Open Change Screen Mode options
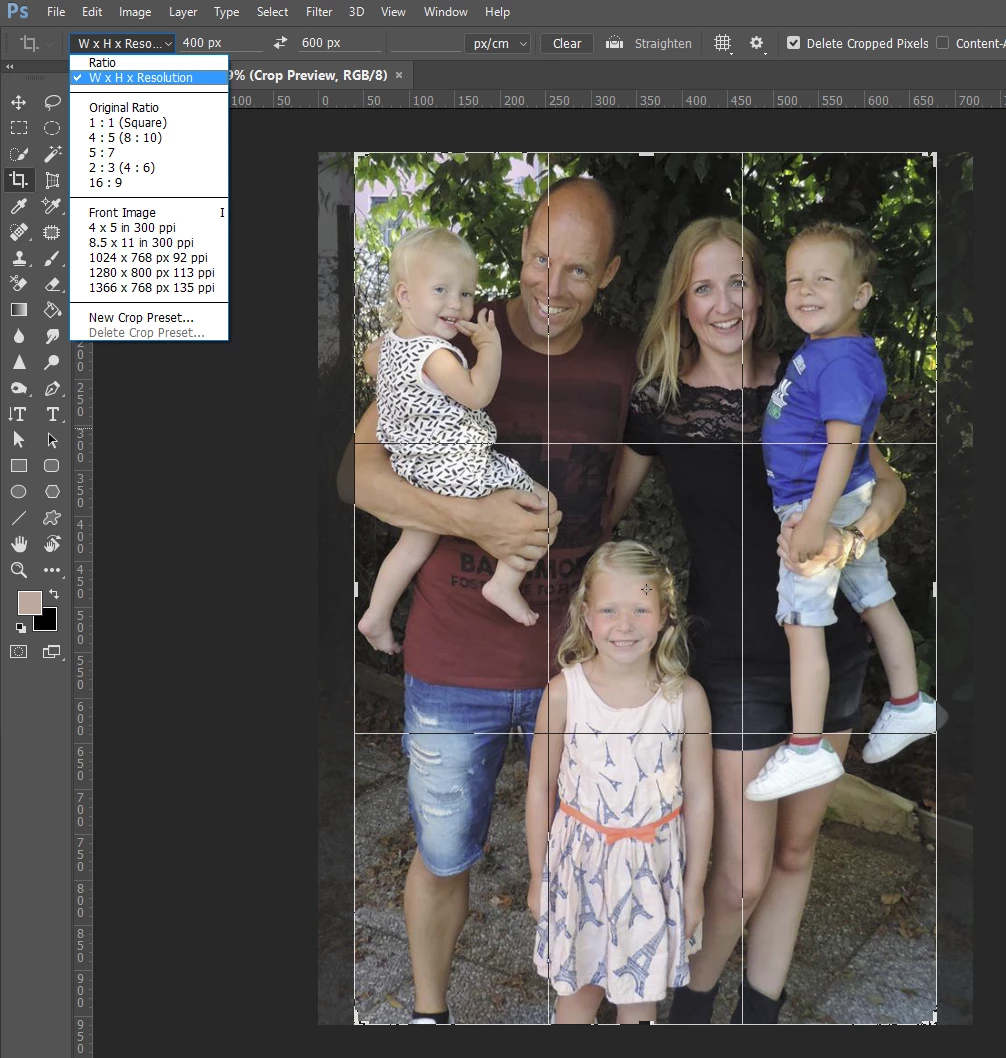1006x1058 pixels. (x=52, y=652)
